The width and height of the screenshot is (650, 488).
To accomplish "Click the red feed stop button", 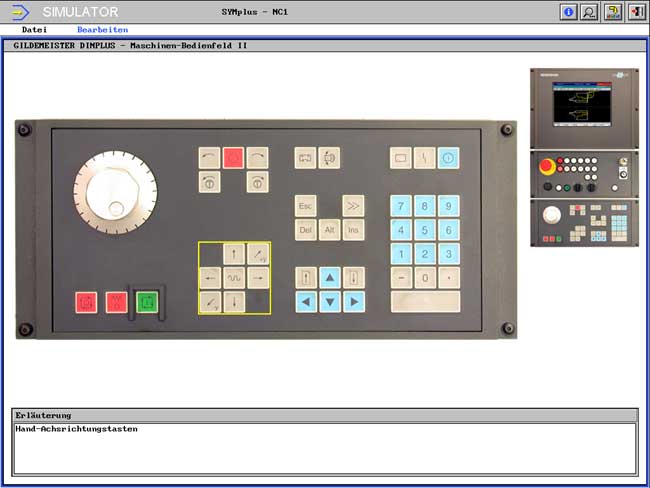I will click(116, 302).
